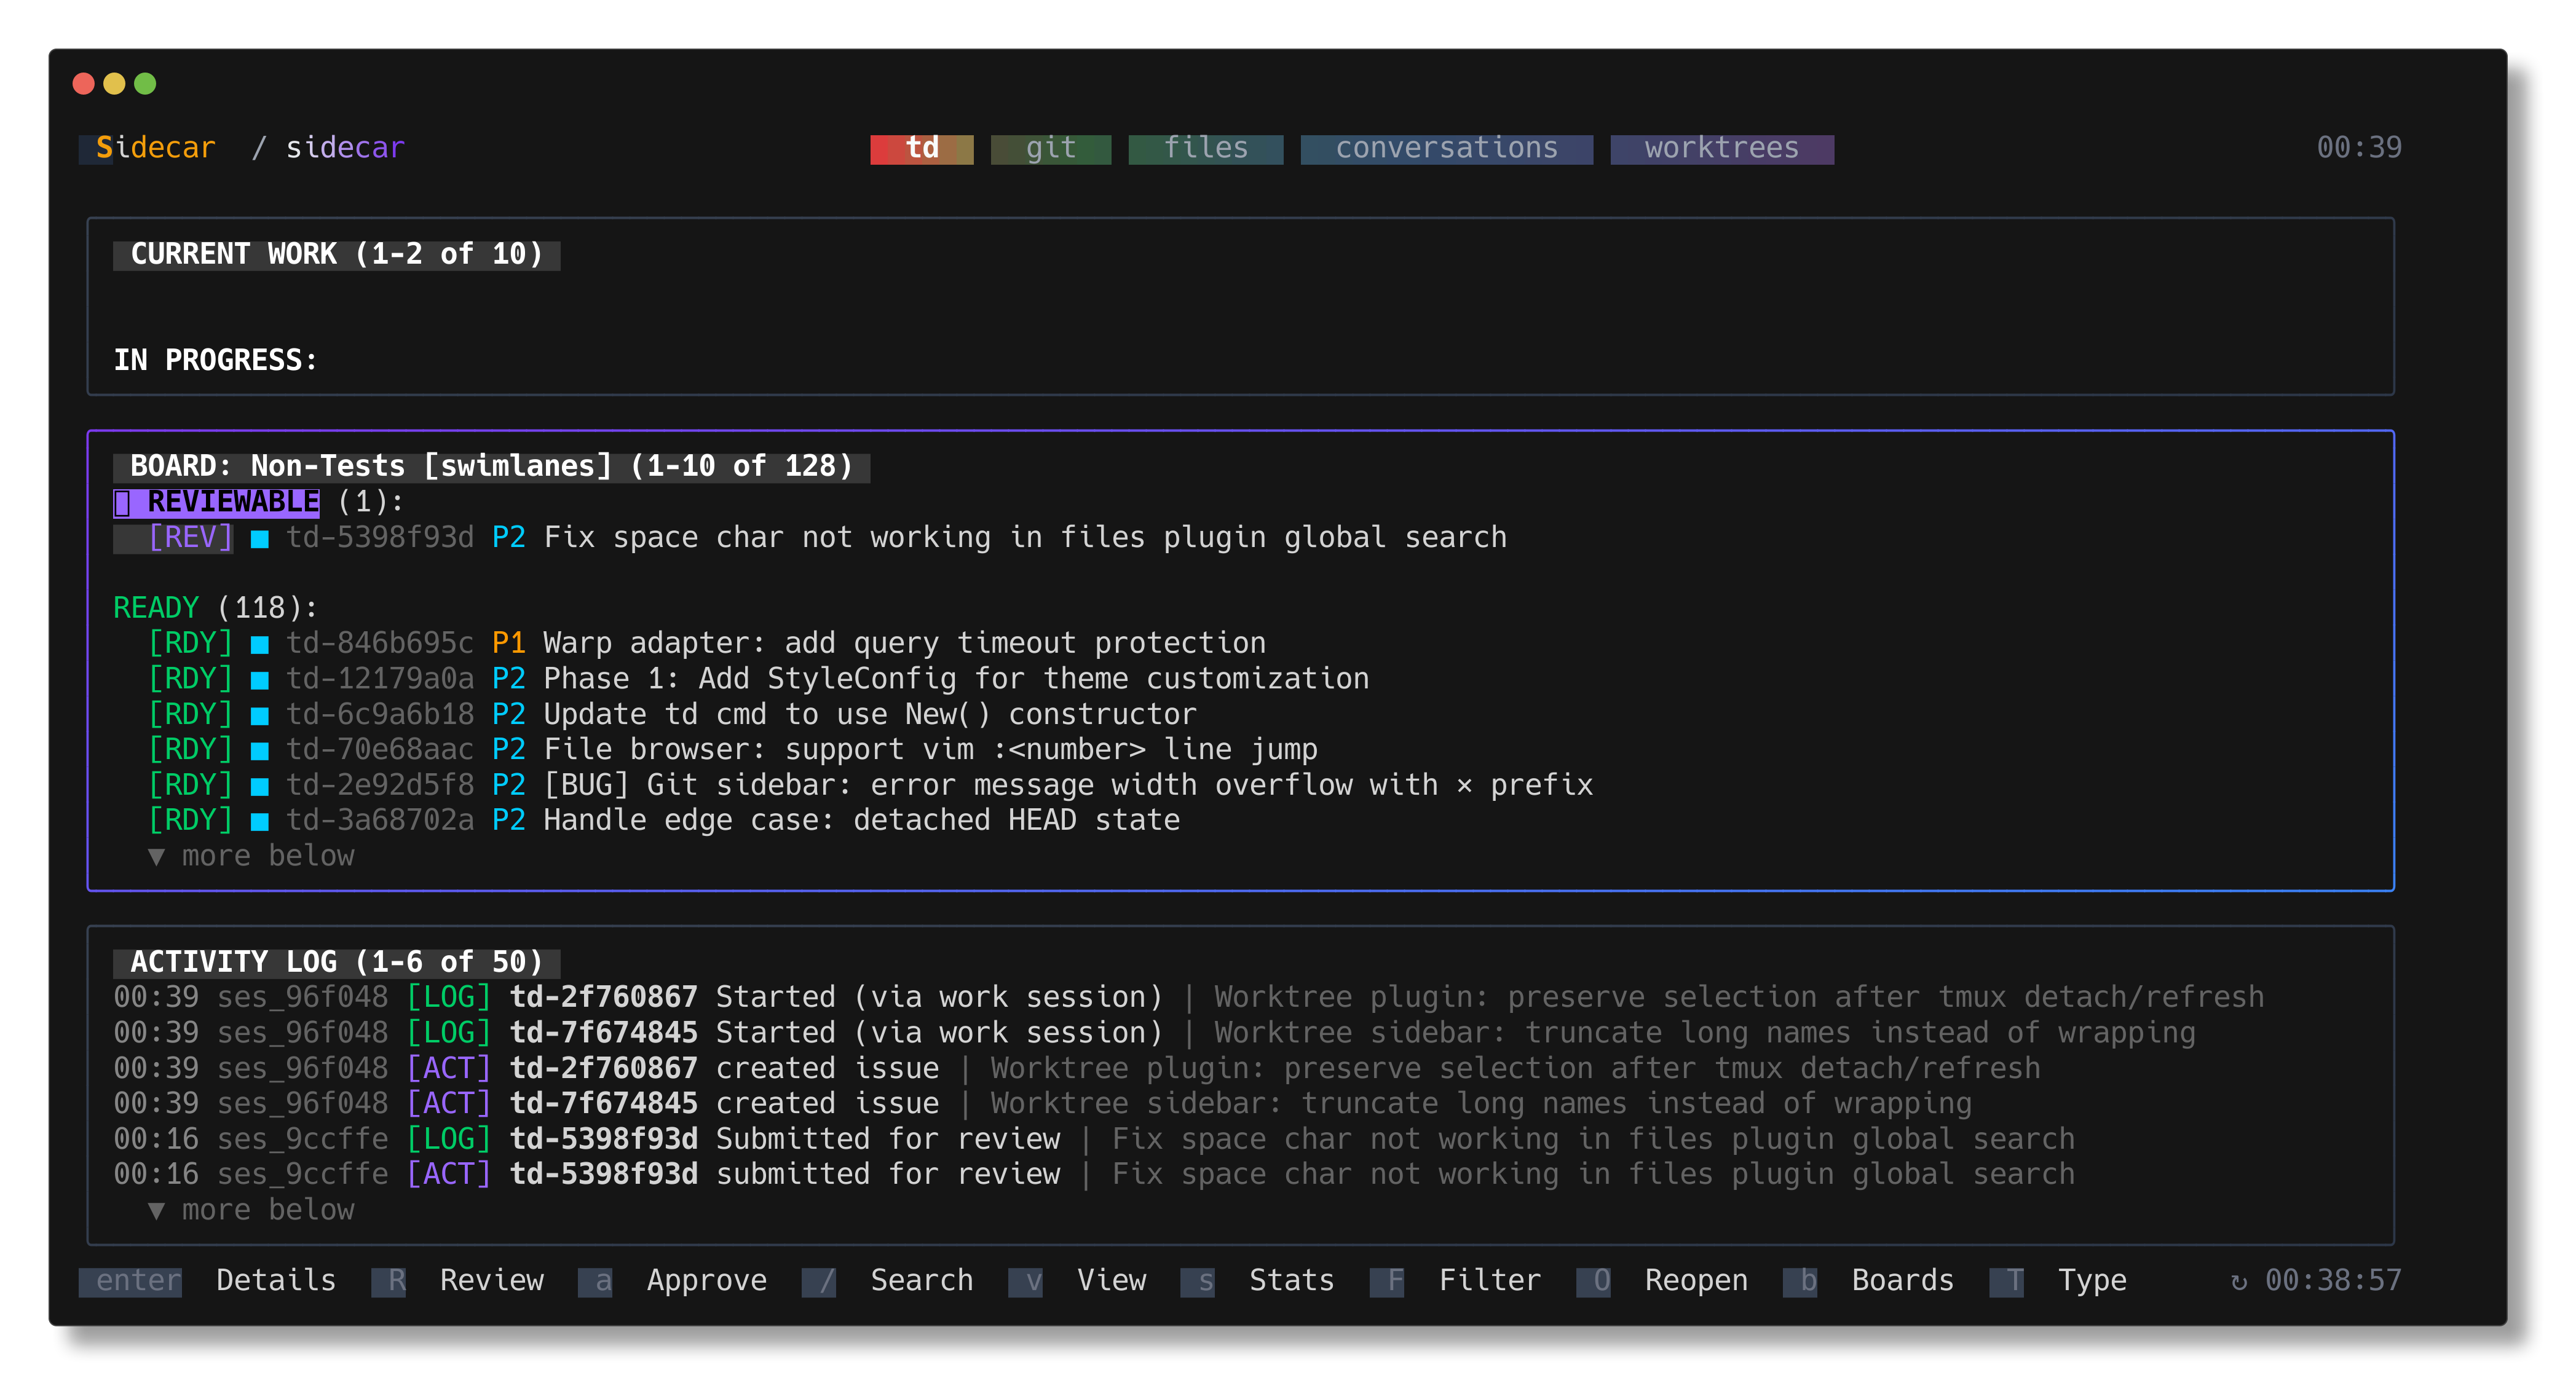Click the Review button
Viewport: 2576px width, 1394px height.
[x=491, y=1281]
